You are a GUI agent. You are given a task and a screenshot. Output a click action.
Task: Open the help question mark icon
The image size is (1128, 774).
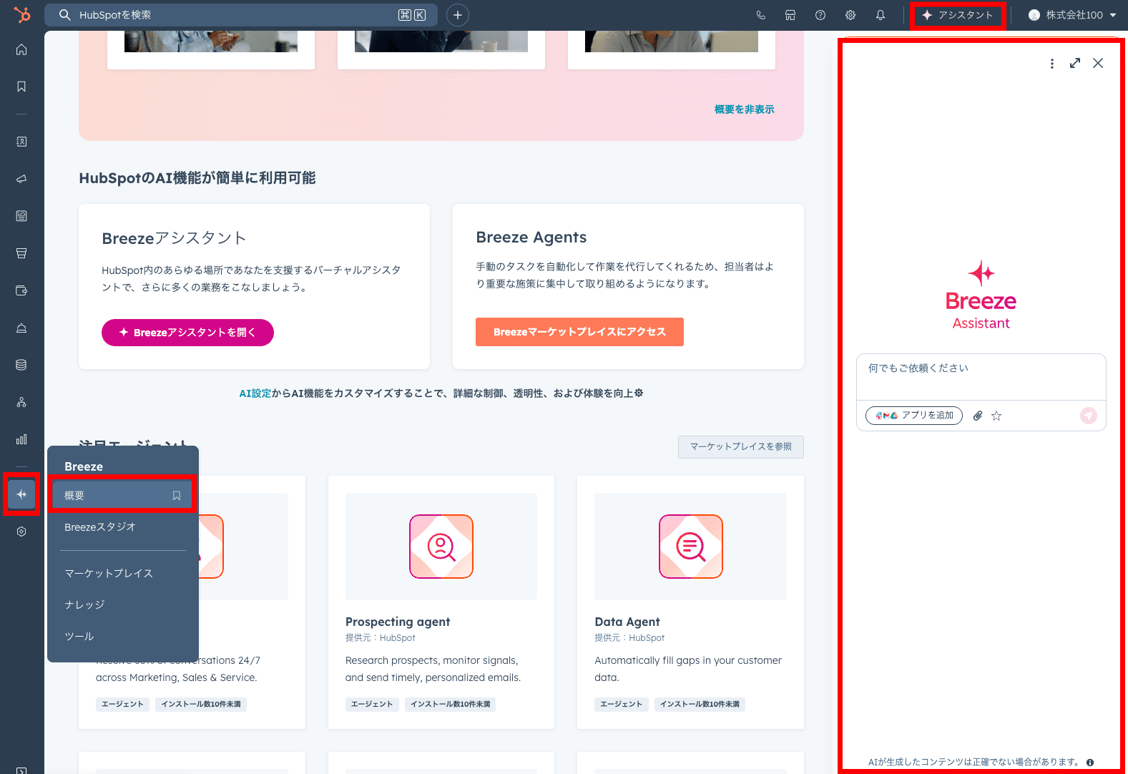(820, 14)
